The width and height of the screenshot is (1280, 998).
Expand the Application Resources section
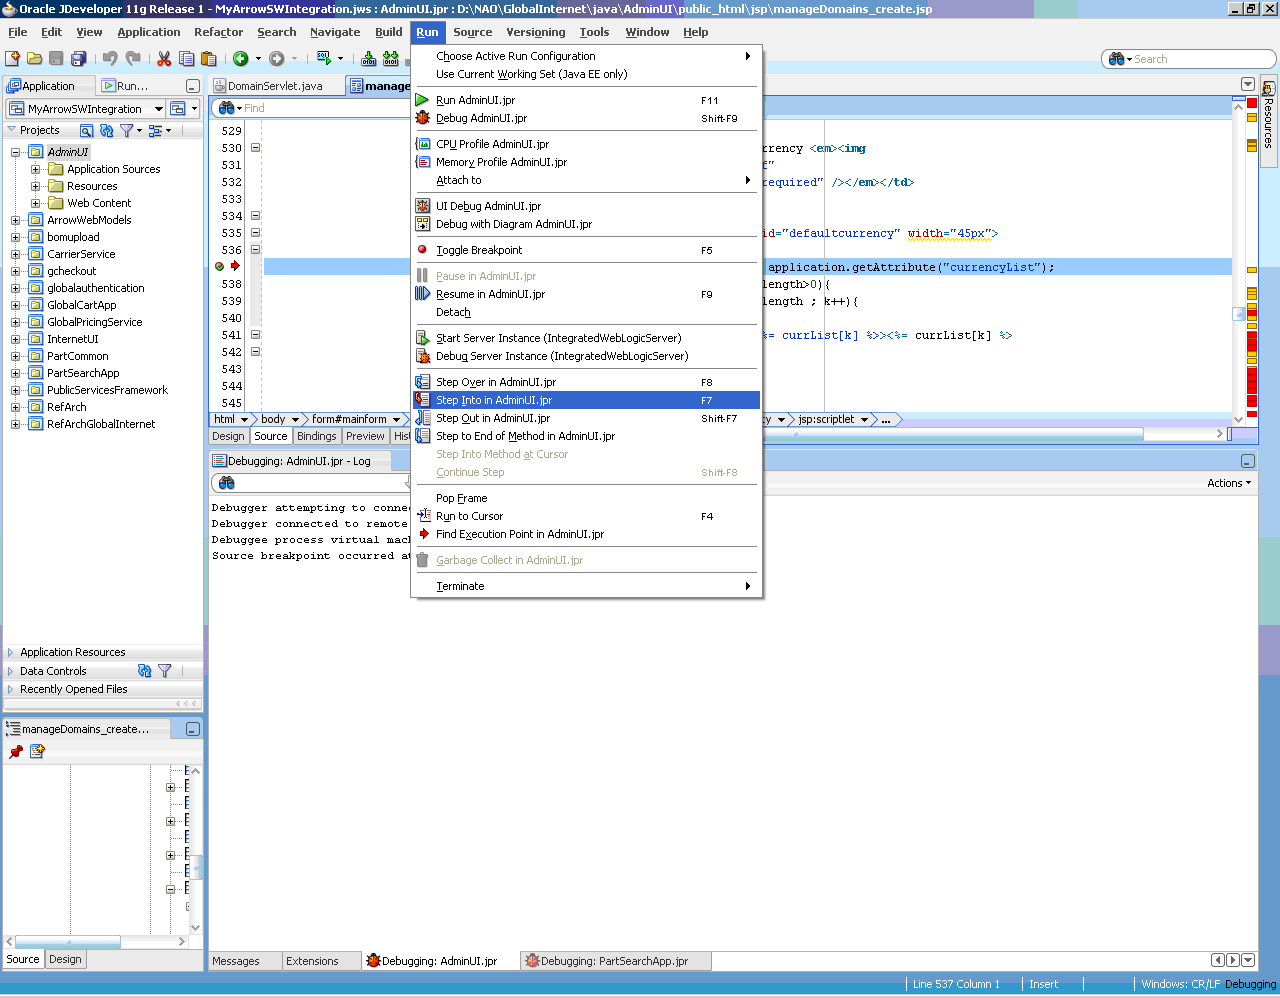[x=10, y=652]
